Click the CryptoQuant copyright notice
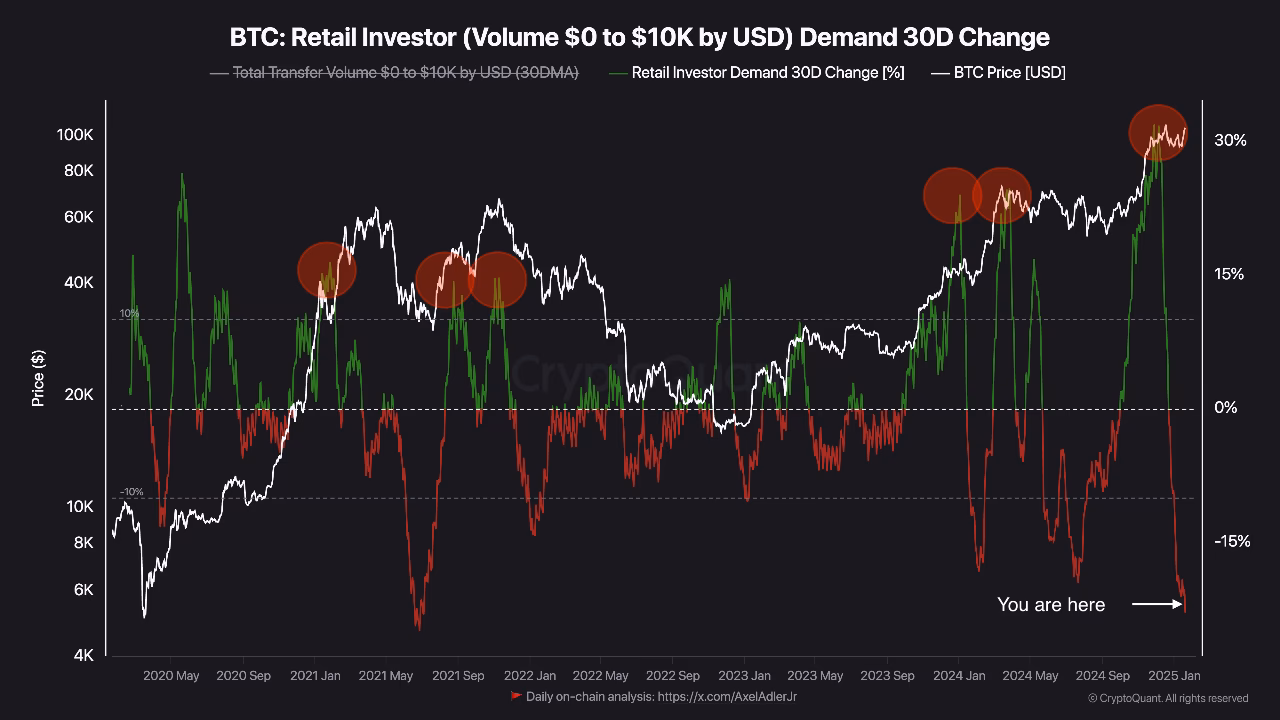This screenshot has width=1280, height=720. point(1168,698)
